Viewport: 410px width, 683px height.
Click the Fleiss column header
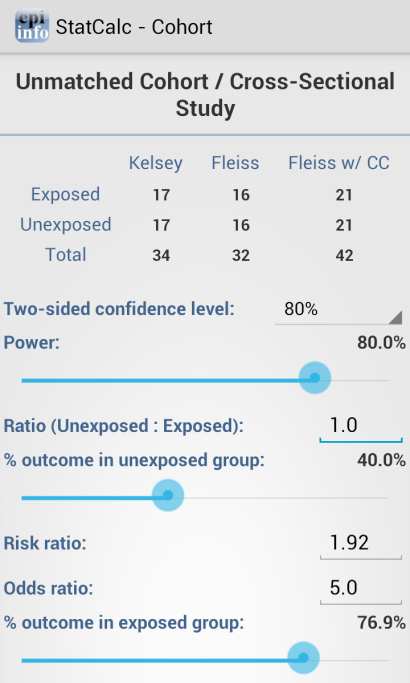(235, 163)
